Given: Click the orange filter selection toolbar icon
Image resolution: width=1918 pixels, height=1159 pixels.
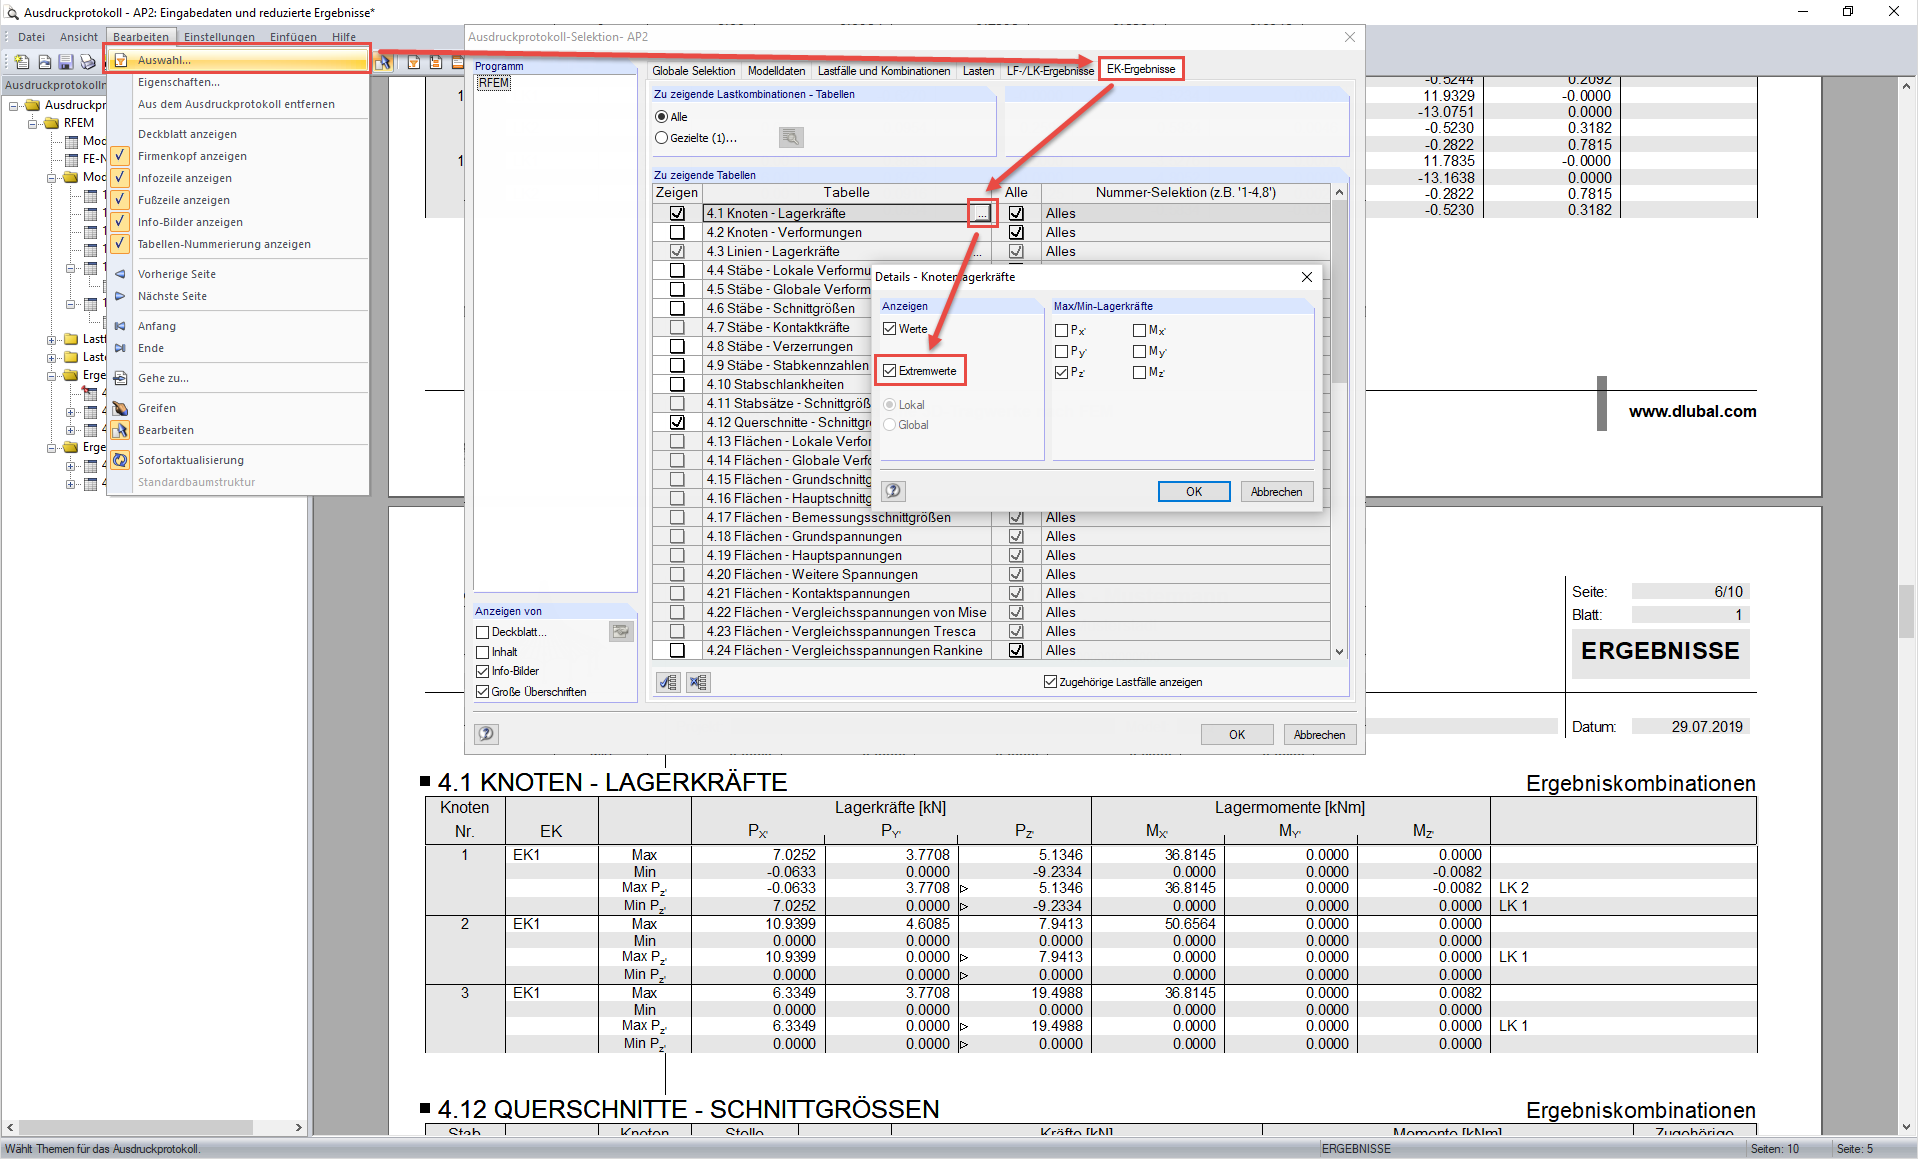Looking at the screenshot, I should (x=414, y=62).
